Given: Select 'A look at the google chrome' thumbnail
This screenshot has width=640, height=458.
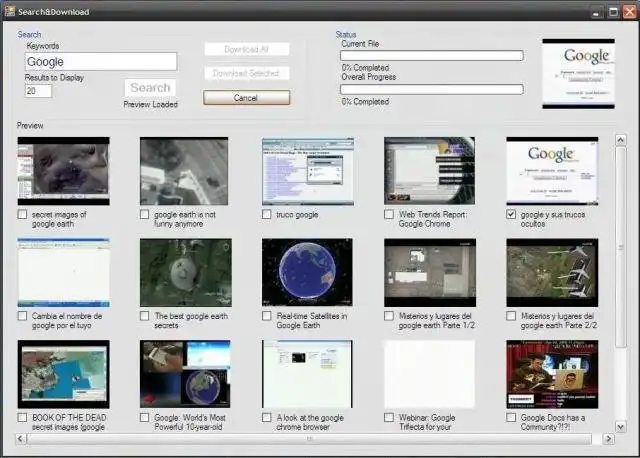Looking at the screenshot, I should [x=307, y=374].
